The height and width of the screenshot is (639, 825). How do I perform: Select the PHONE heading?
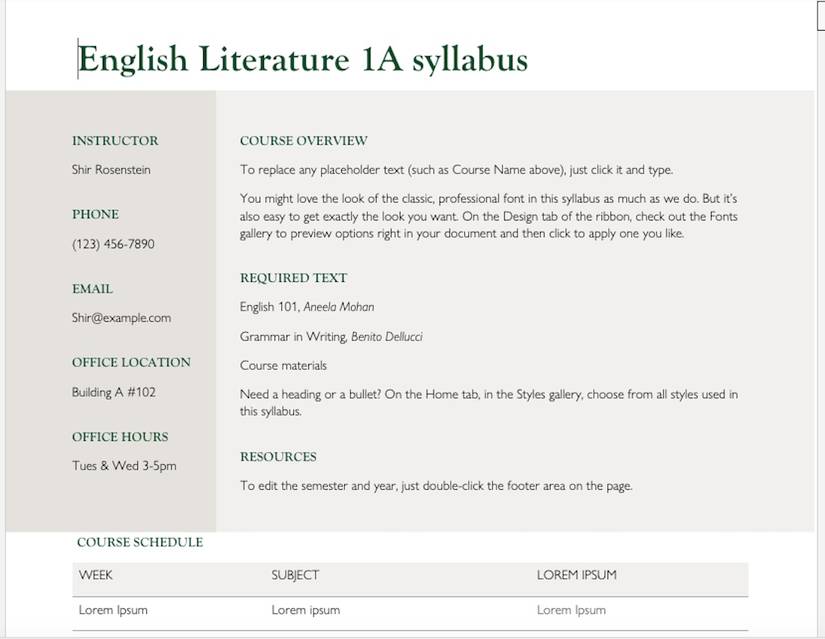point(95,215)
